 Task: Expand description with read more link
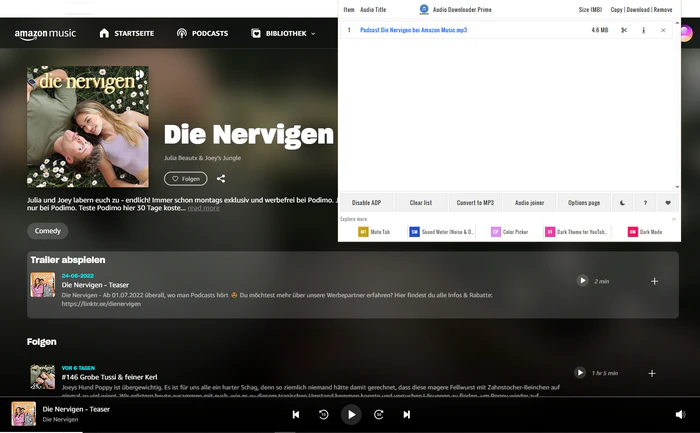pyautogui.click(x=204, y=208)
